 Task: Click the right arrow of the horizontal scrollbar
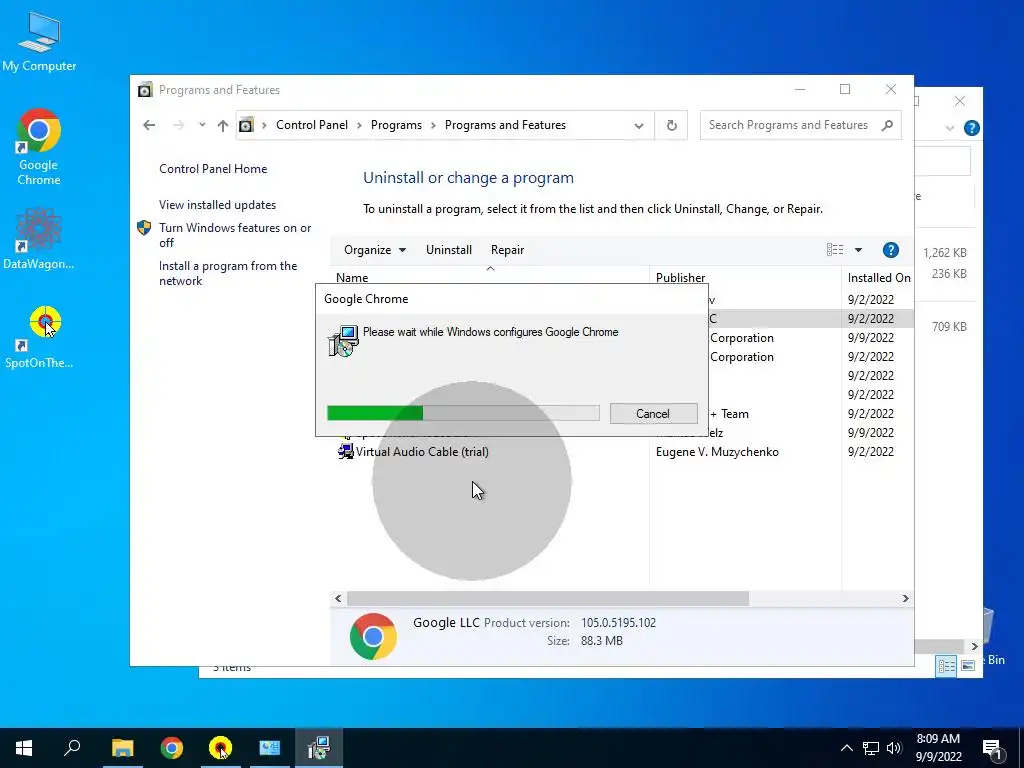[905, 598]
